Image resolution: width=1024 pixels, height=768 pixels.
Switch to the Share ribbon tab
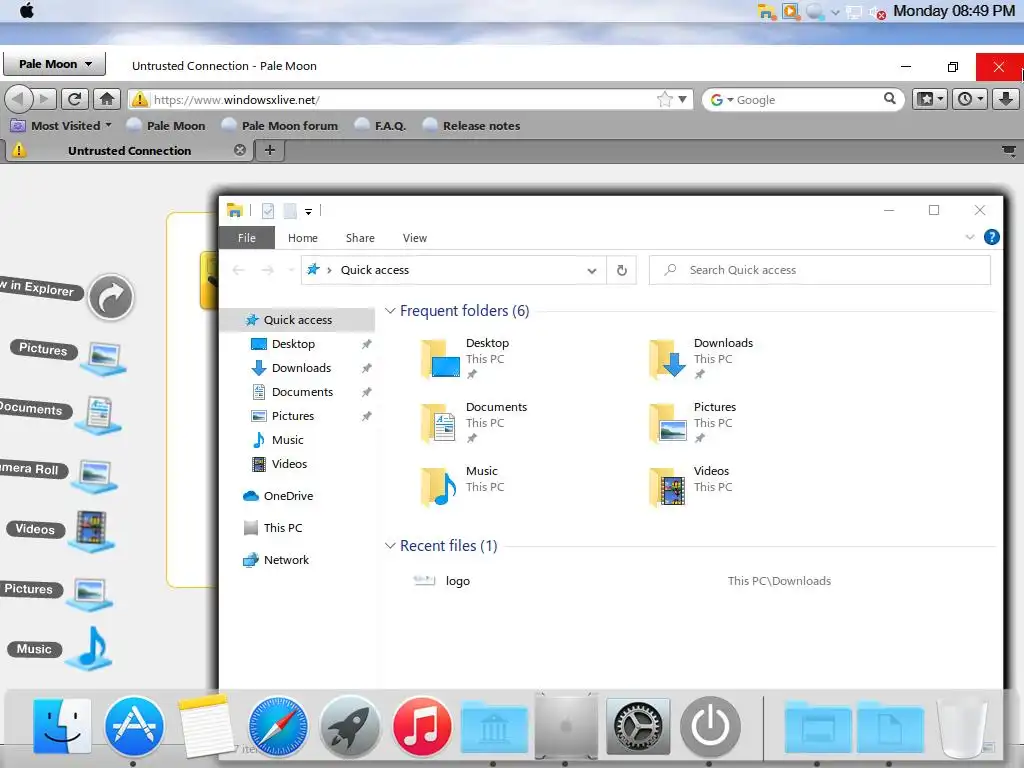pos(360,238)
